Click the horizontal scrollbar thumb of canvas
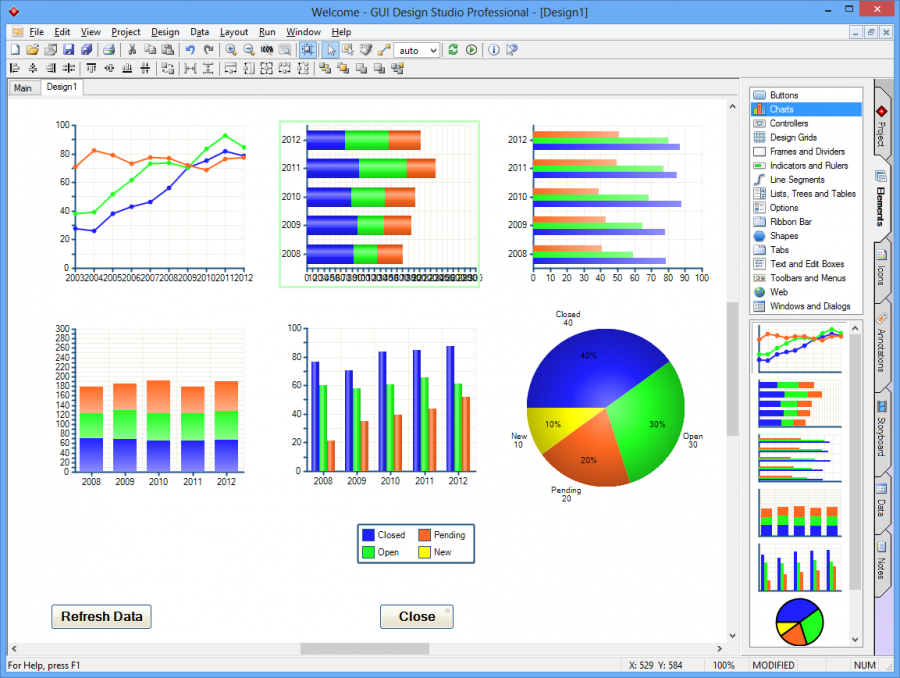This screenshot has height=678, width=900. [x=364, y=649]
